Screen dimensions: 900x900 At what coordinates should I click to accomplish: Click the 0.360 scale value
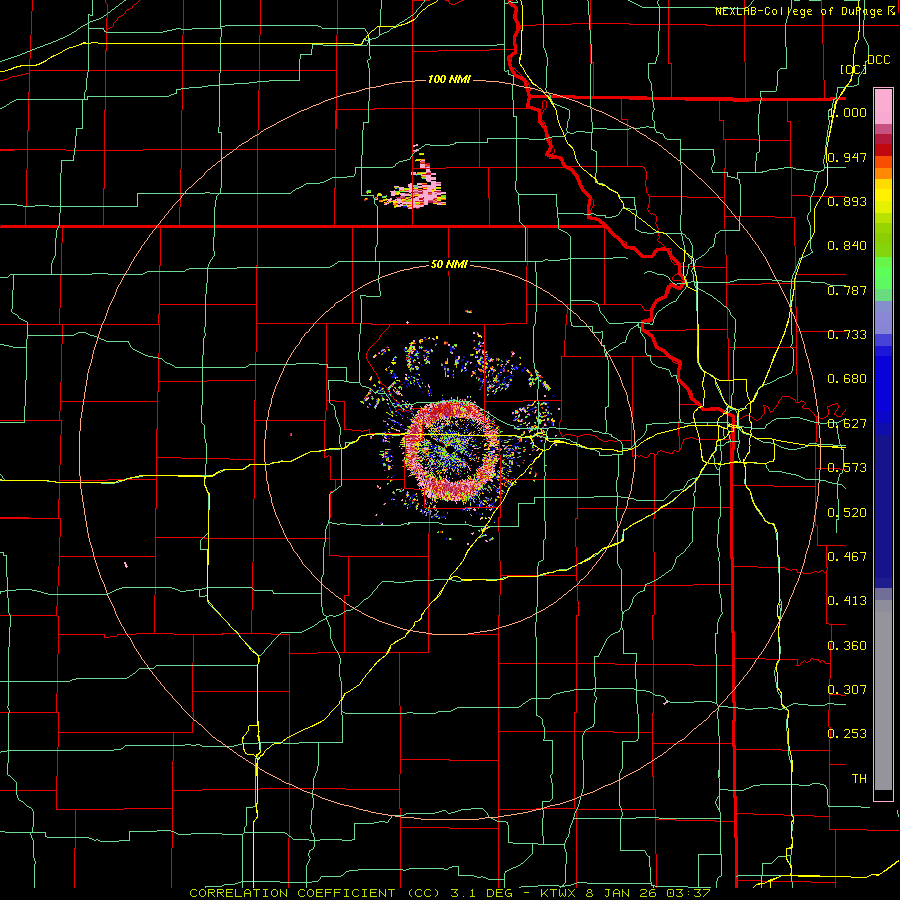(x=847, y=646)
